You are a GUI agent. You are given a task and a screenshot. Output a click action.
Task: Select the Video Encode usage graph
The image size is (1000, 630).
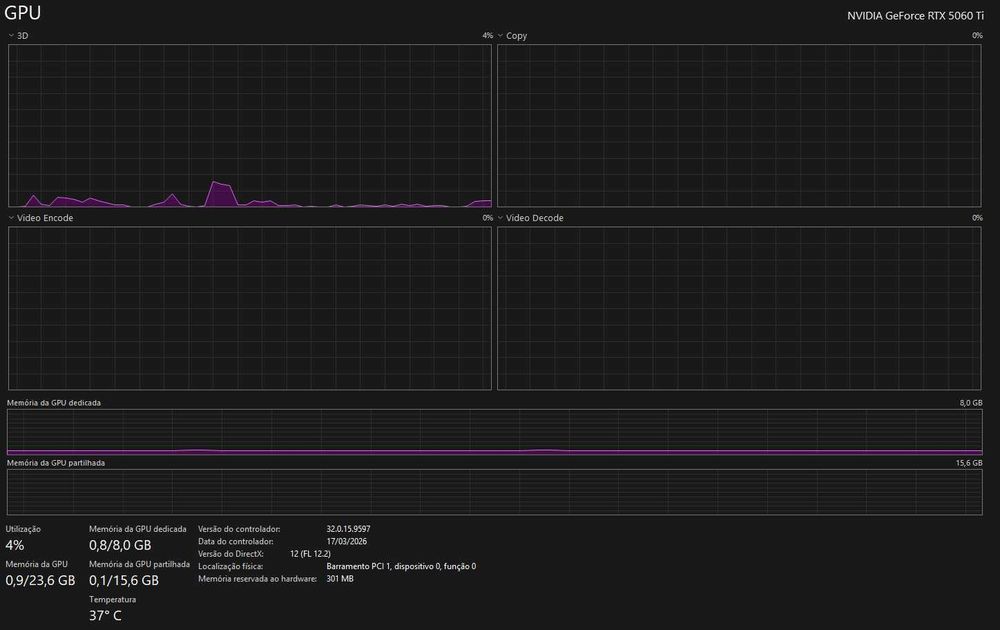(x=250, y=308)
